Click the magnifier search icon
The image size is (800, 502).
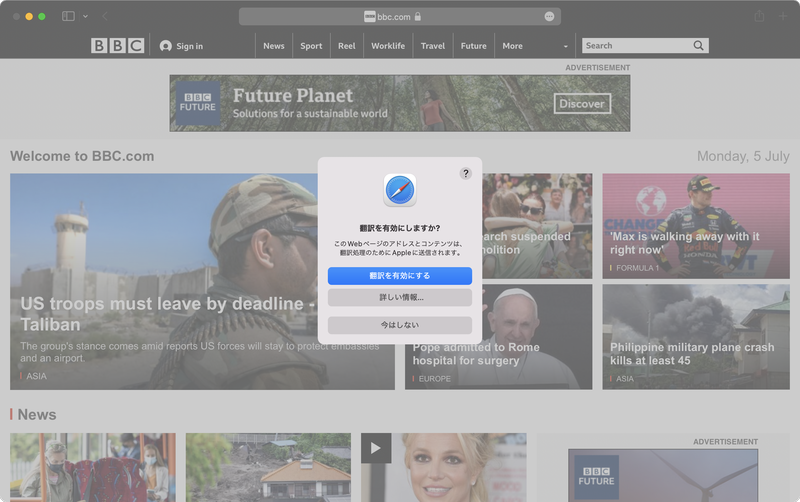pyautogui.click(x=698, y=46)
